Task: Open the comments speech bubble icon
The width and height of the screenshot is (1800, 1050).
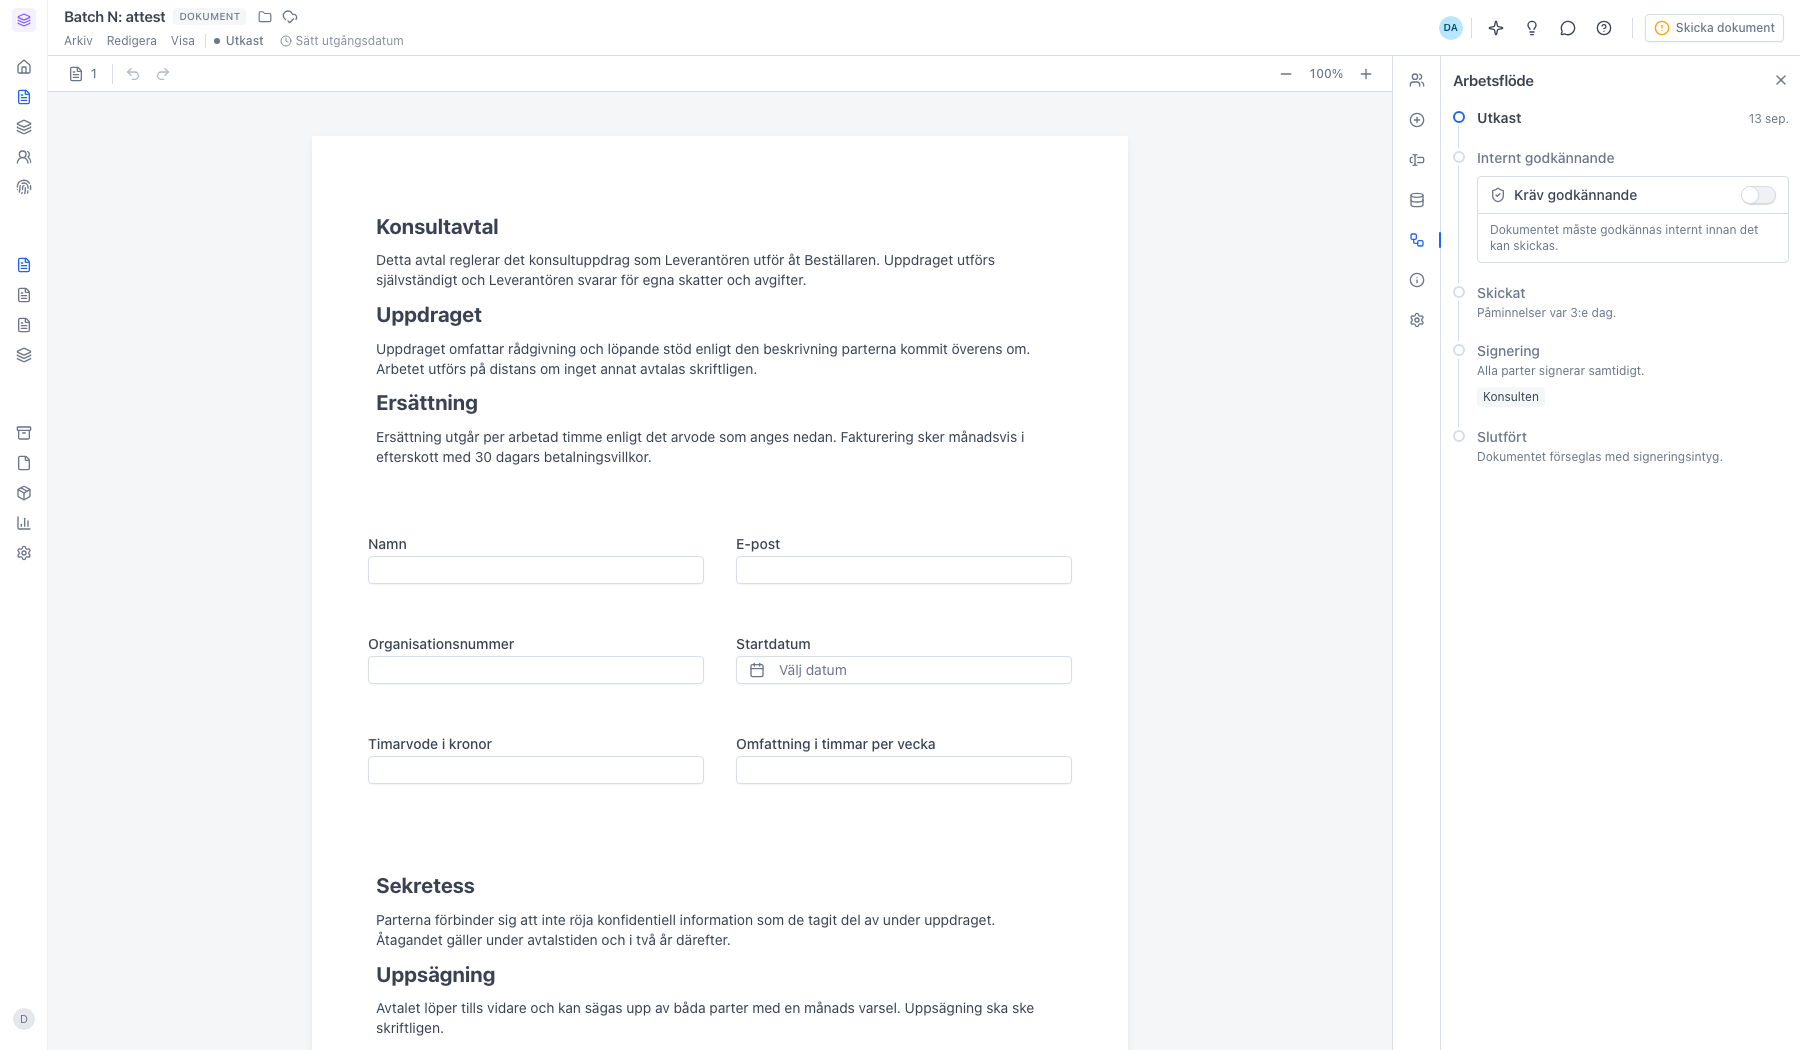Action: coord(1568,28)
